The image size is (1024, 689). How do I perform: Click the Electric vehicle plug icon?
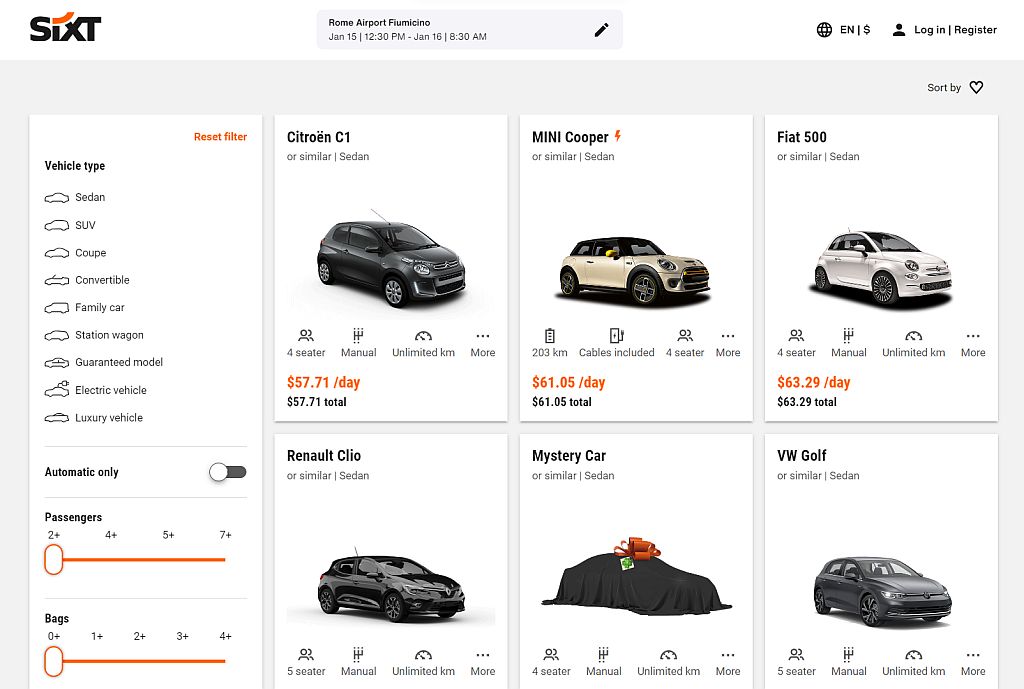tap(57, 389)
